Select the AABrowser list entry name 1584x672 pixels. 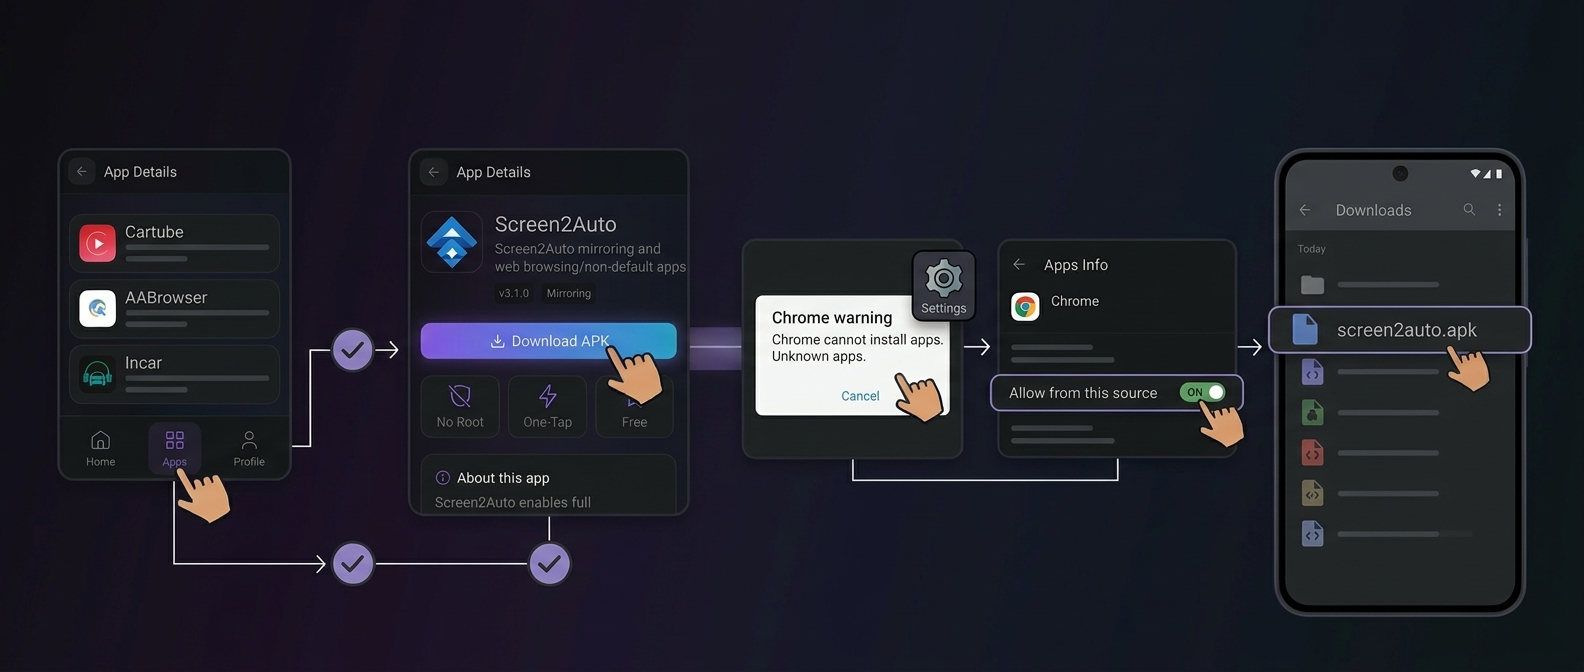[166, 298]
